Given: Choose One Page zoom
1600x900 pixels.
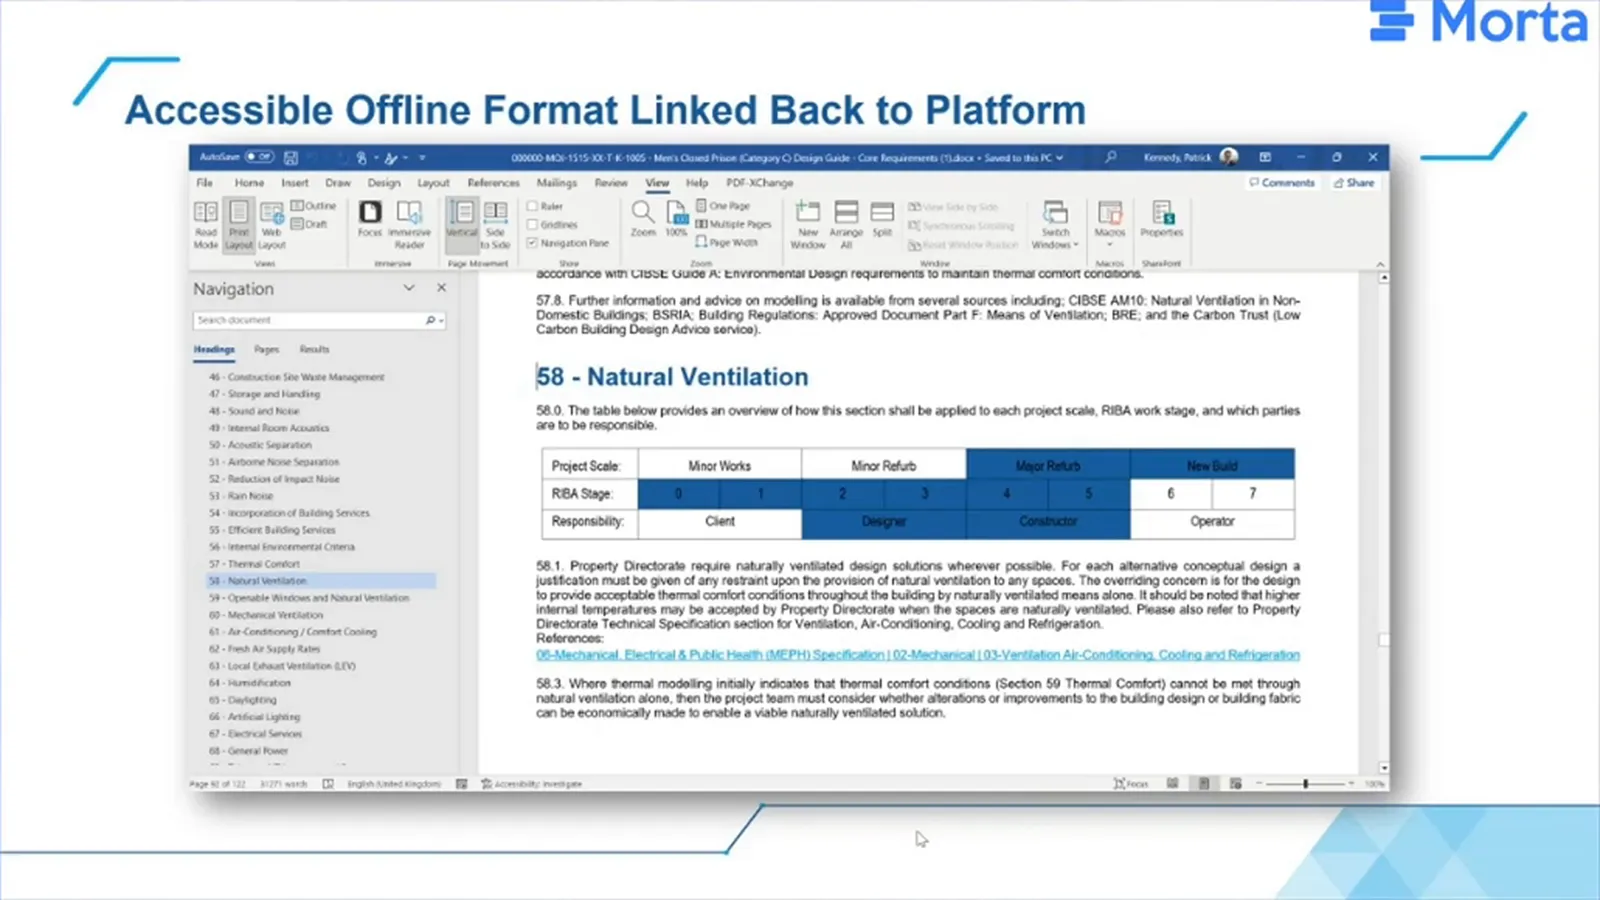Looking at the screenshot, I should click(722, 206).
